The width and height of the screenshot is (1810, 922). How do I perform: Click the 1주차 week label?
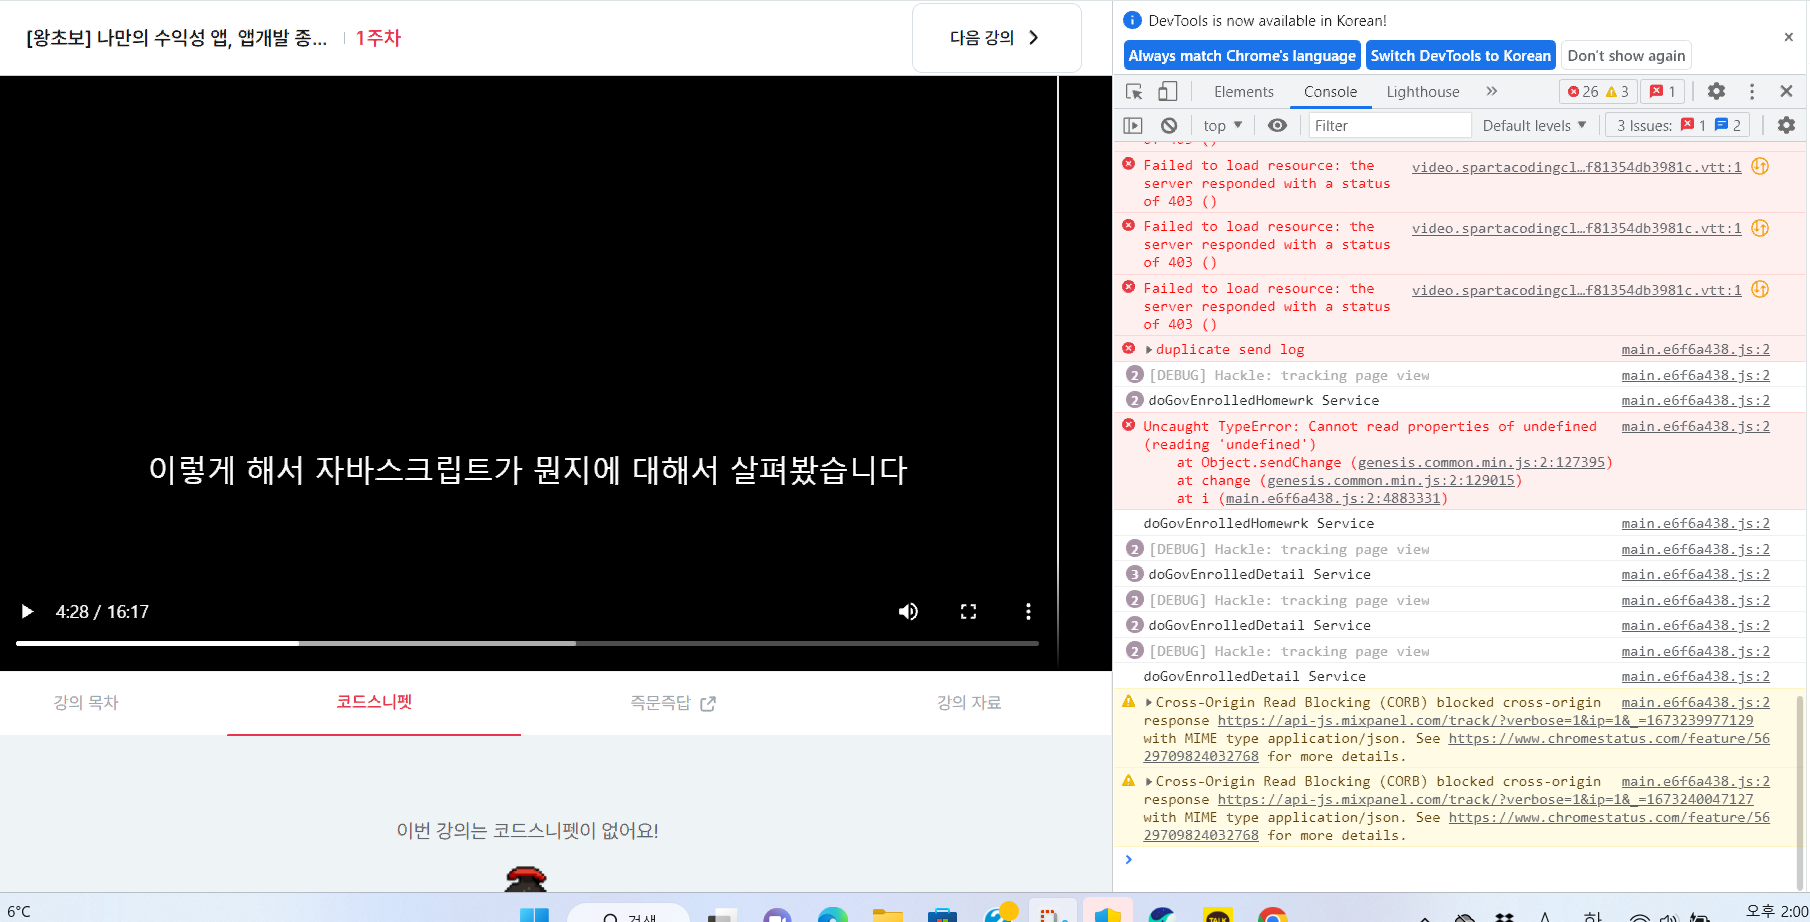[x=378, y=38]
